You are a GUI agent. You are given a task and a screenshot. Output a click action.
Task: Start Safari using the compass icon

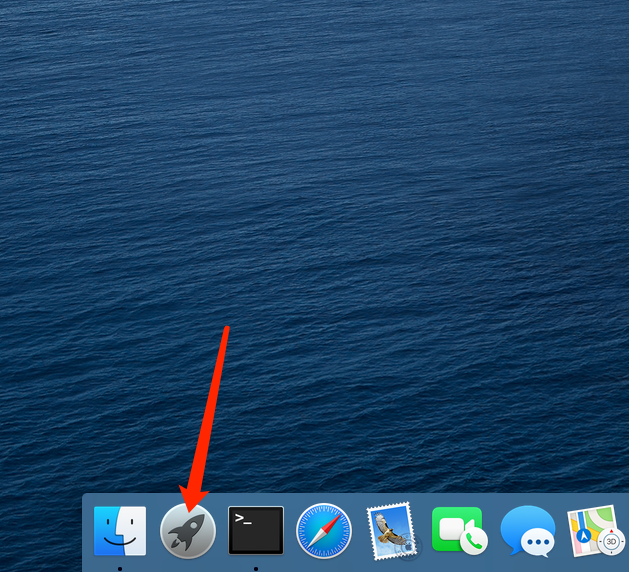click(324, 531)
